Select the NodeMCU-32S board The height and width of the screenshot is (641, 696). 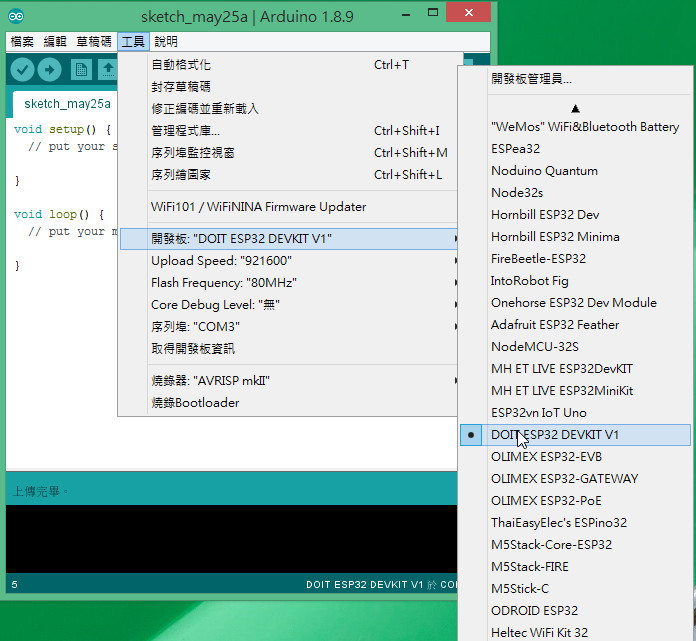coord(576,347)
